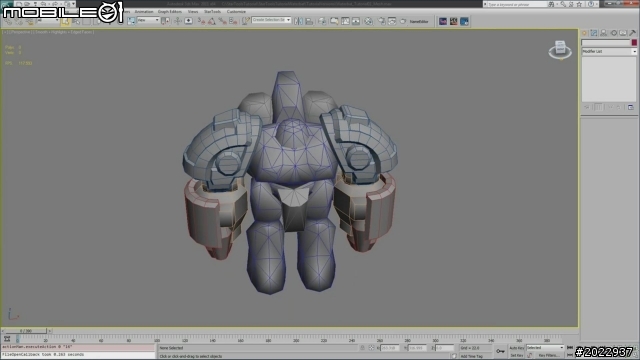The image size is (640, 360).
Task: Click Edit Named Selection Sets icon
Action: click(x=245, y=21)
